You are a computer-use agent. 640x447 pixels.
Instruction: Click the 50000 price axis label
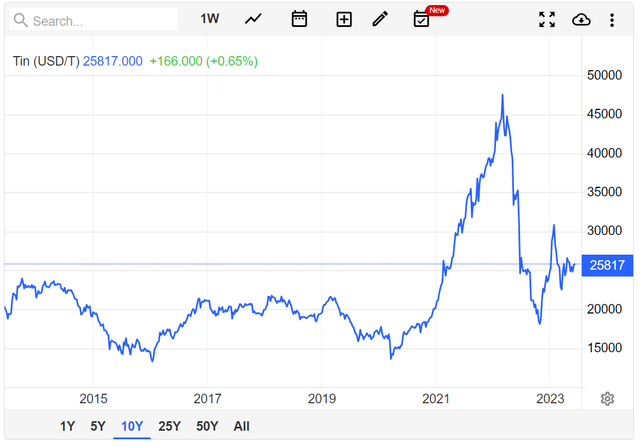604,75
